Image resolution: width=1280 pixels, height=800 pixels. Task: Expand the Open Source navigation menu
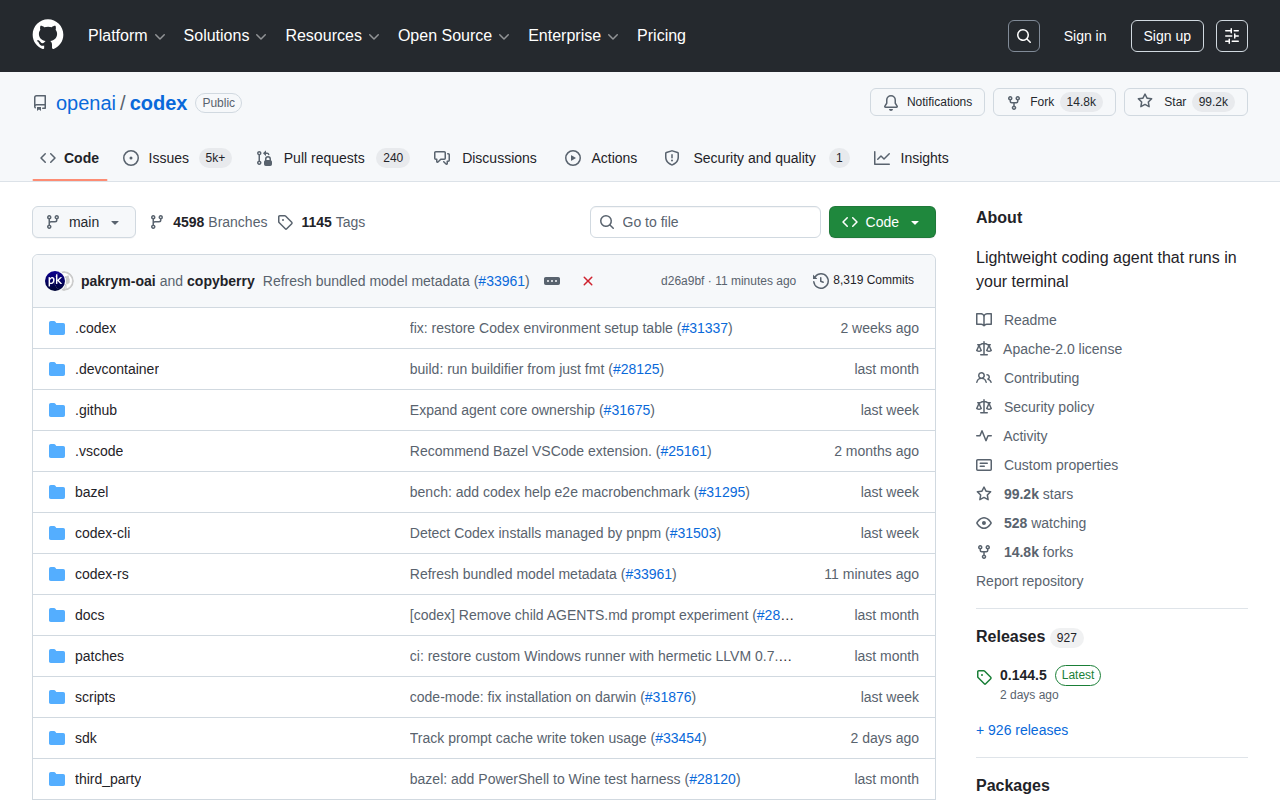(x=454, y=36)
